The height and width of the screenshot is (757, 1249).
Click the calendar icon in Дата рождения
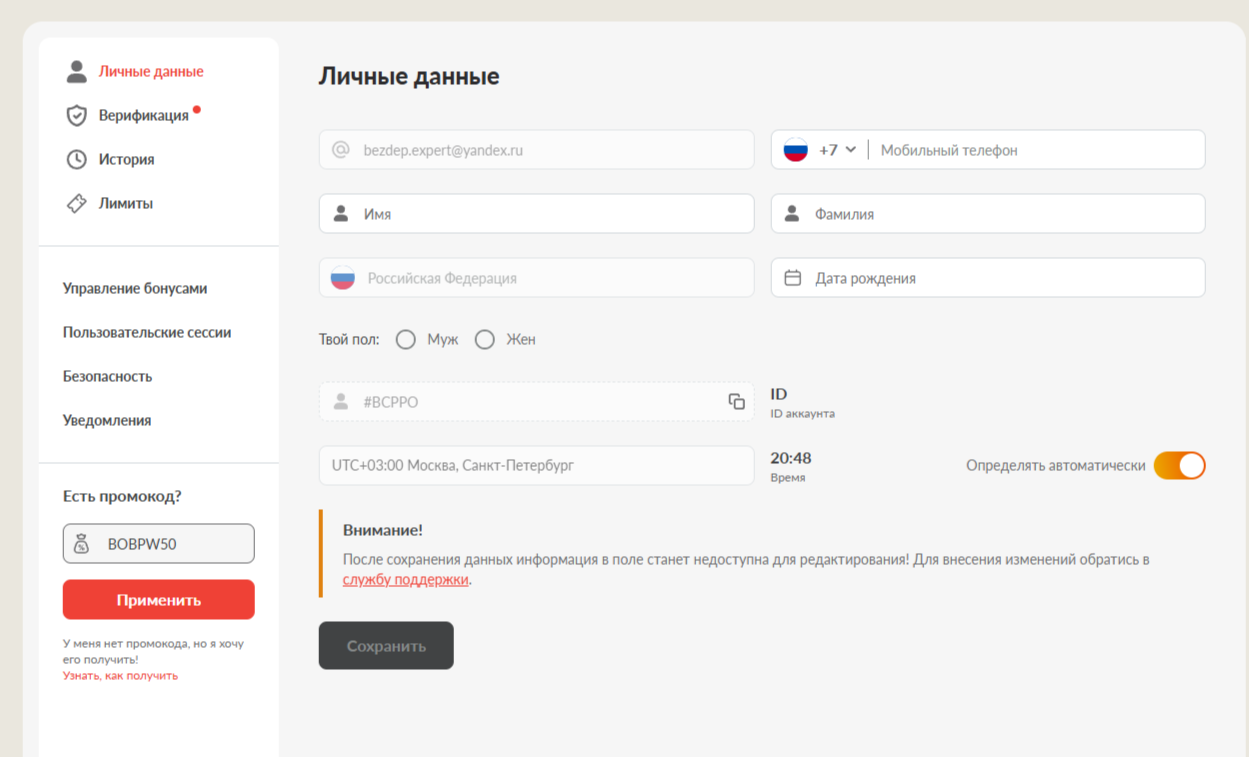point(792,278)
